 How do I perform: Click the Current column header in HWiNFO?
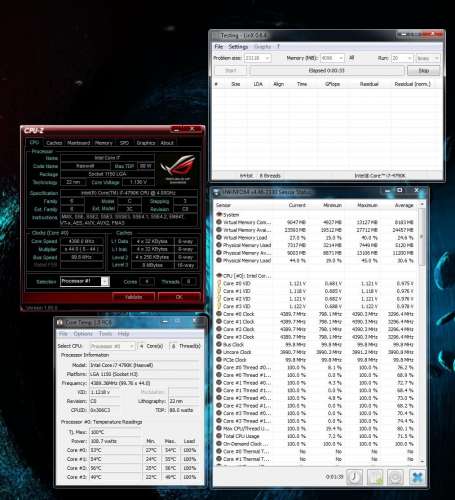pos(297,205)
